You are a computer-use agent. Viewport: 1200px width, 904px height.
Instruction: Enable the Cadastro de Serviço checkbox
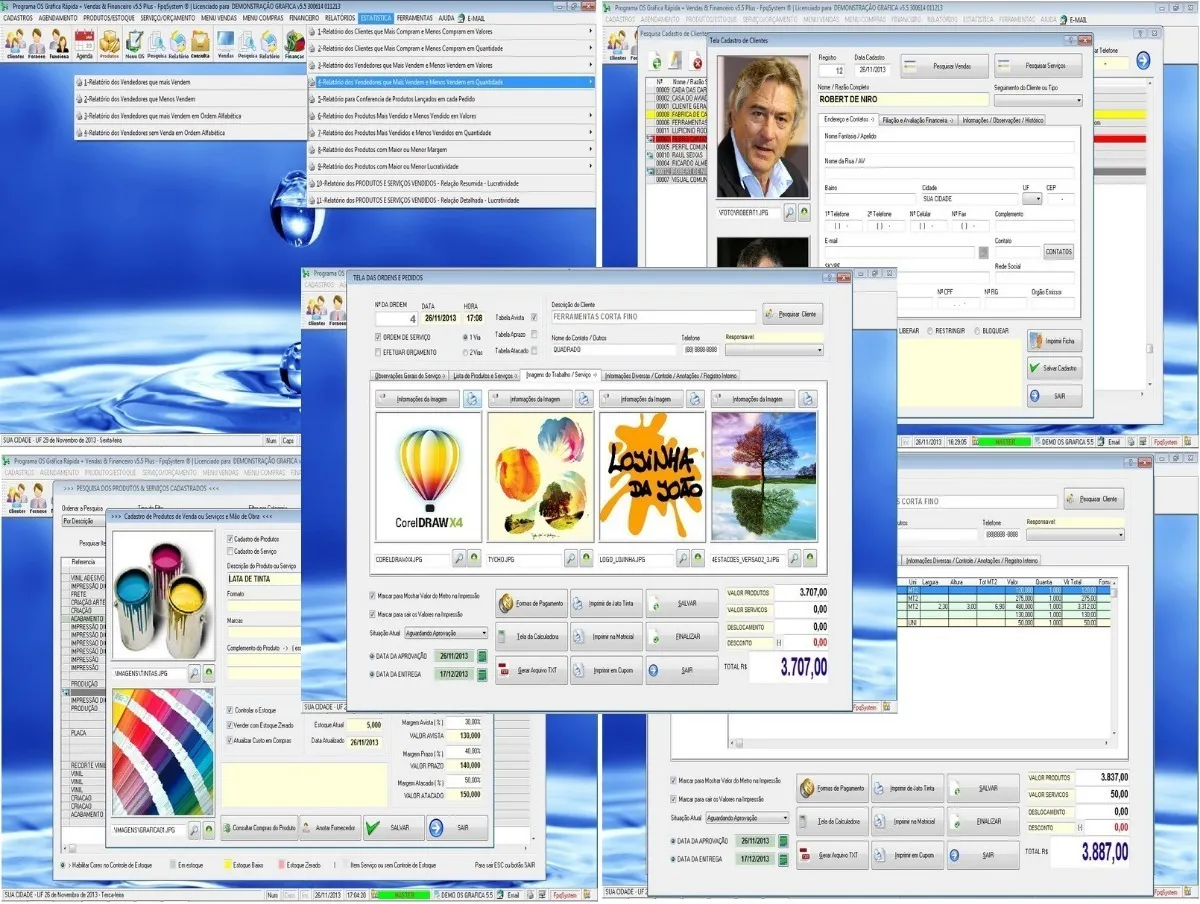[229, 551]
